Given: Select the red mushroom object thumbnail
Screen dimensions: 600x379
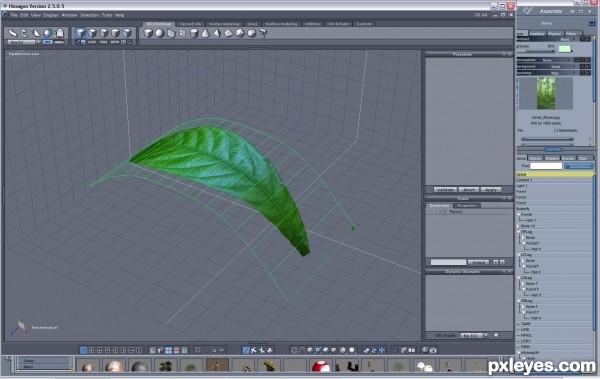Looking at the screenshot, I should coord(321,366).
